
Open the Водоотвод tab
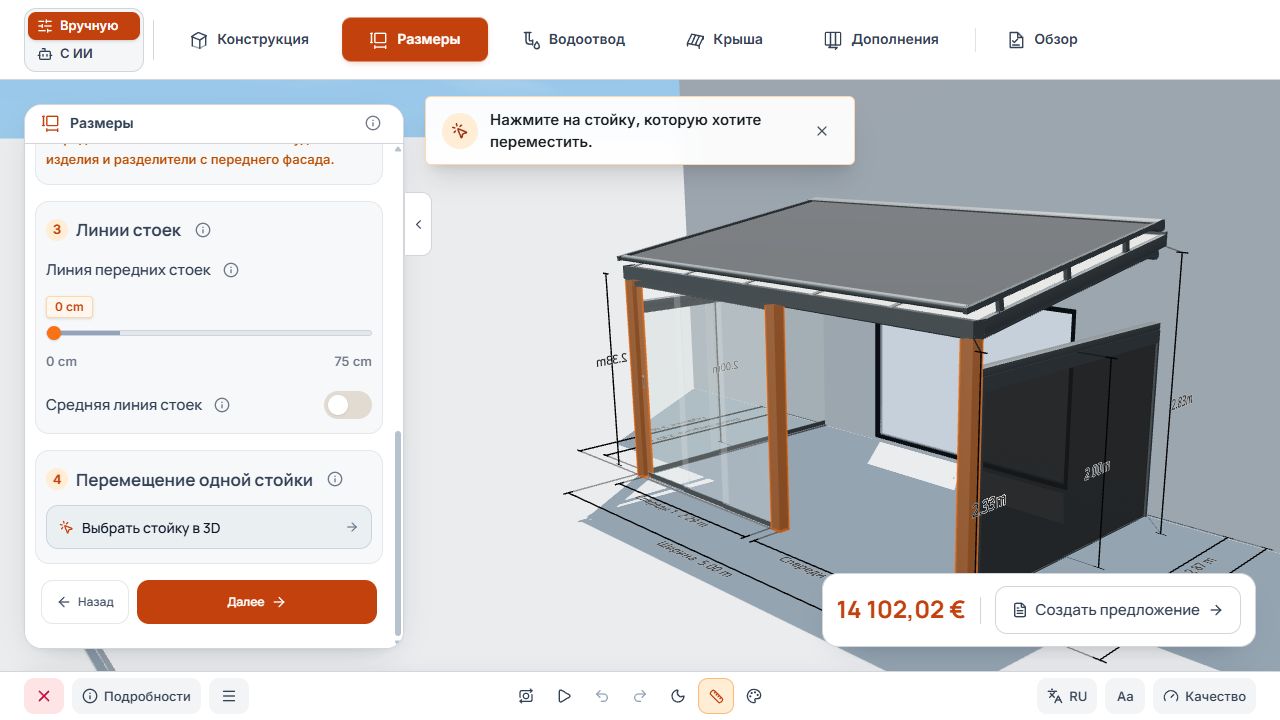574,40
